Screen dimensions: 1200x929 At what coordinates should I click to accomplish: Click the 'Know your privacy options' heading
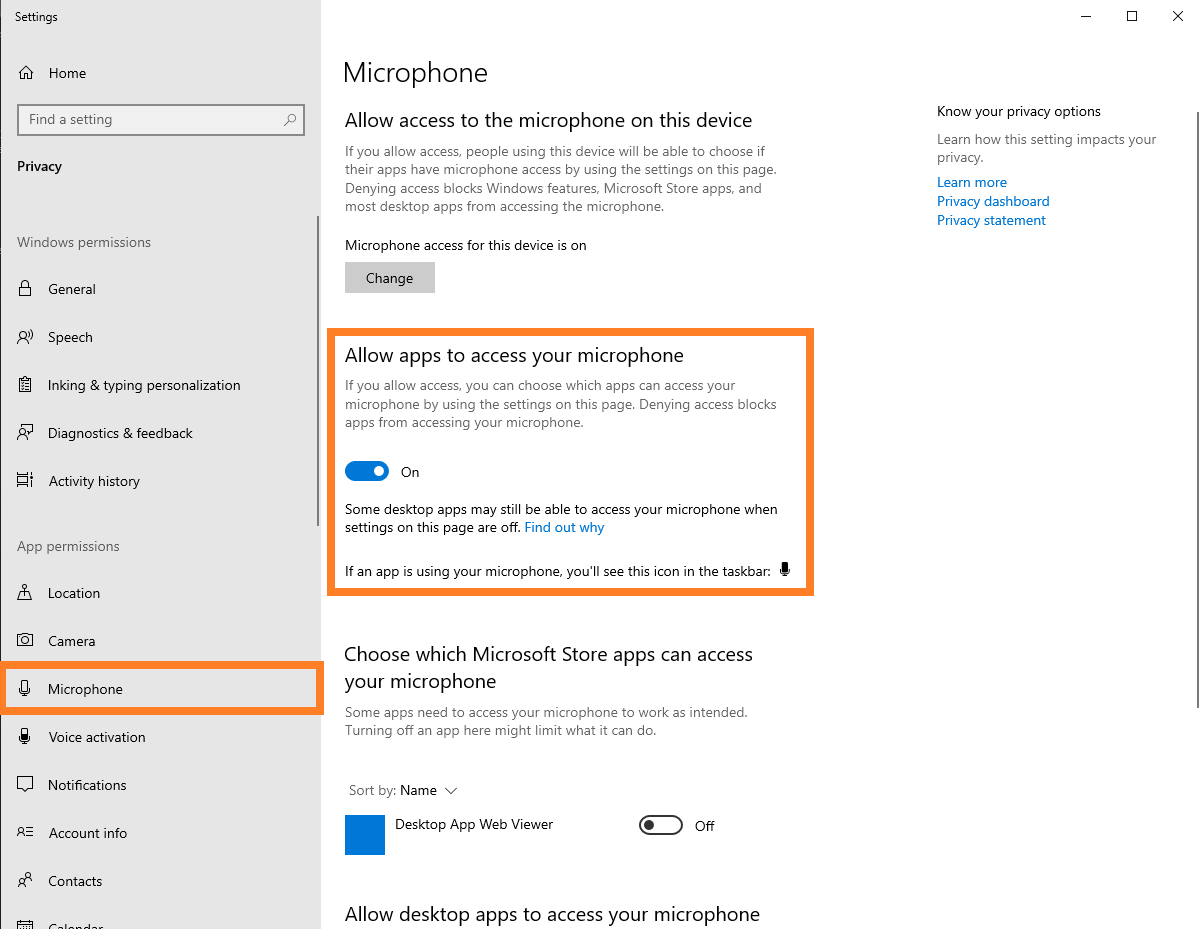pyautogui.click(x=1019, y=111)
